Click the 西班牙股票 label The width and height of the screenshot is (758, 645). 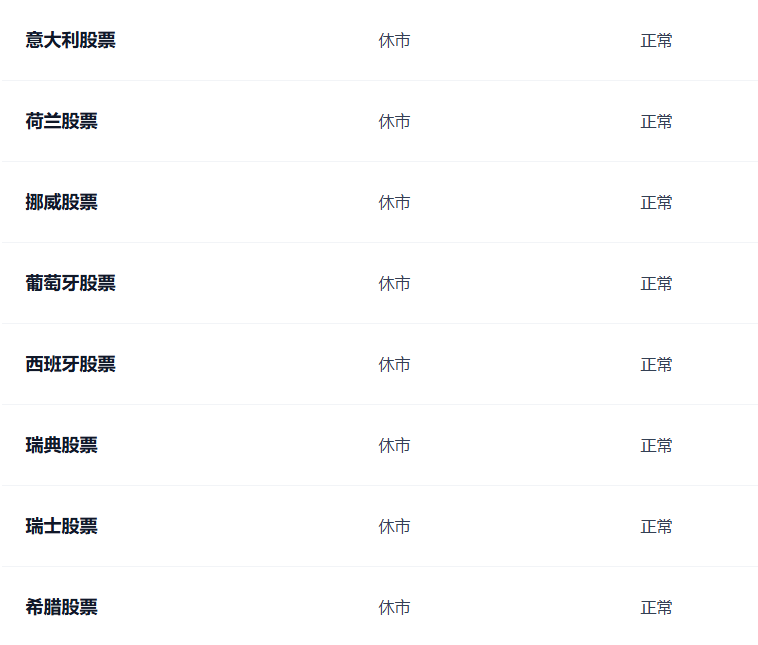tap(70, 364)
